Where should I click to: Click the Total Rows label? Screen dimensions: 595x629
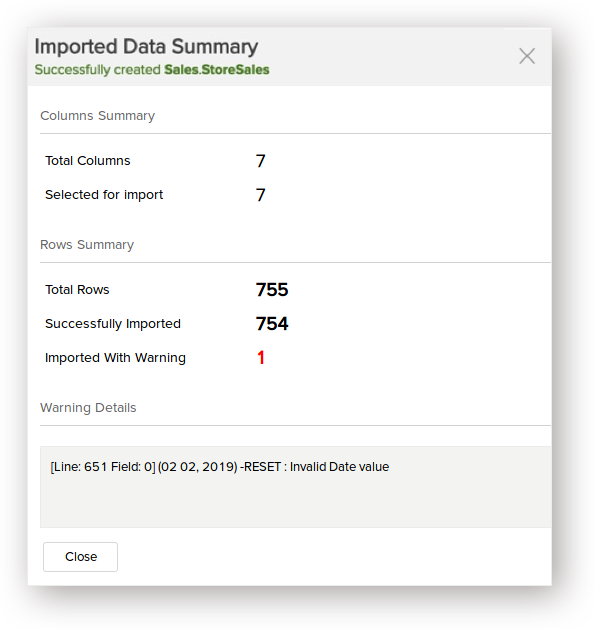[77, 290]
